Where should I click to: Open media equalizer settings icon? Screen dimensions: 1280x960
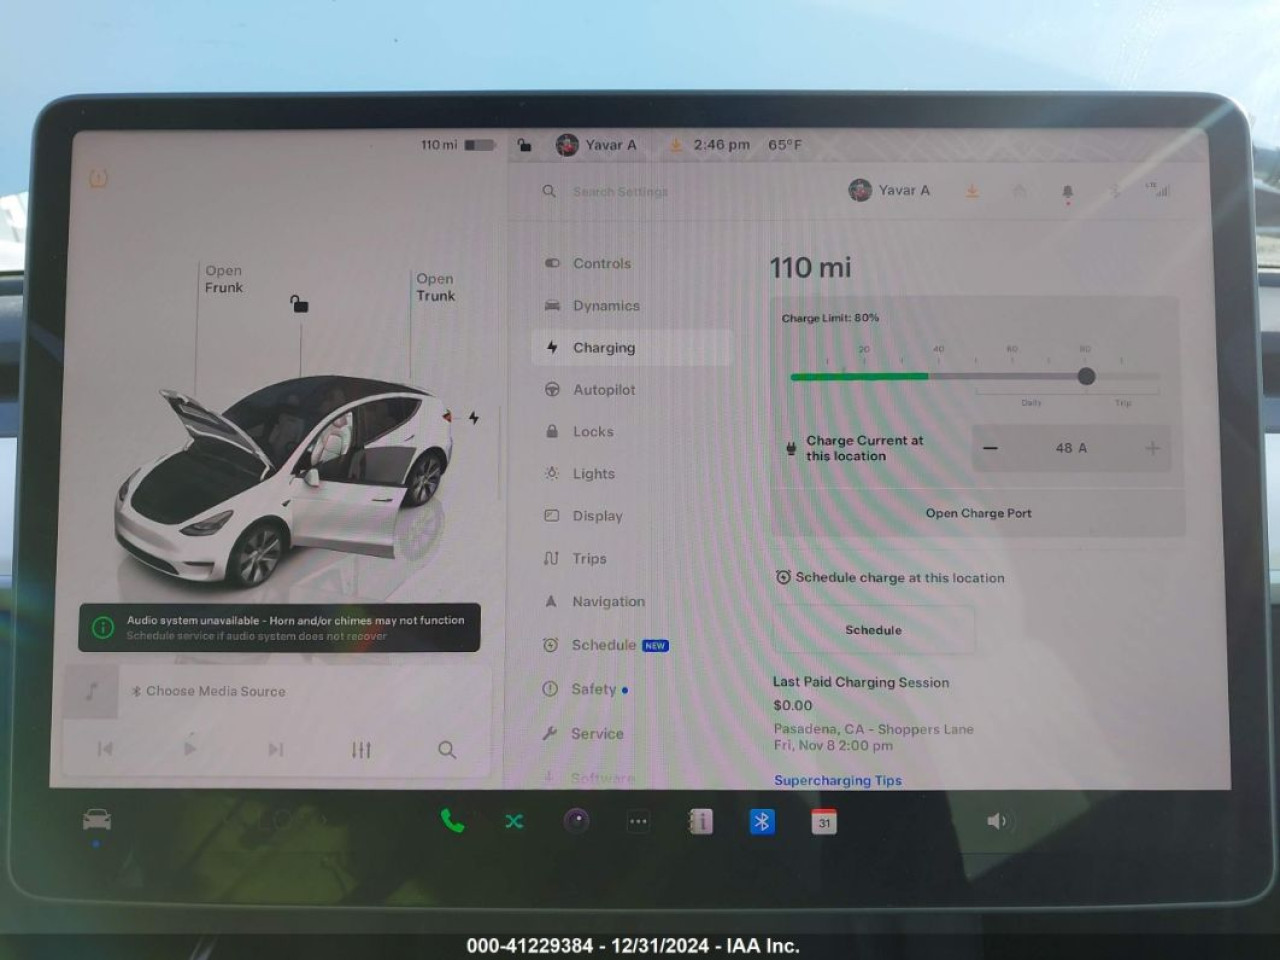point(361,749)
